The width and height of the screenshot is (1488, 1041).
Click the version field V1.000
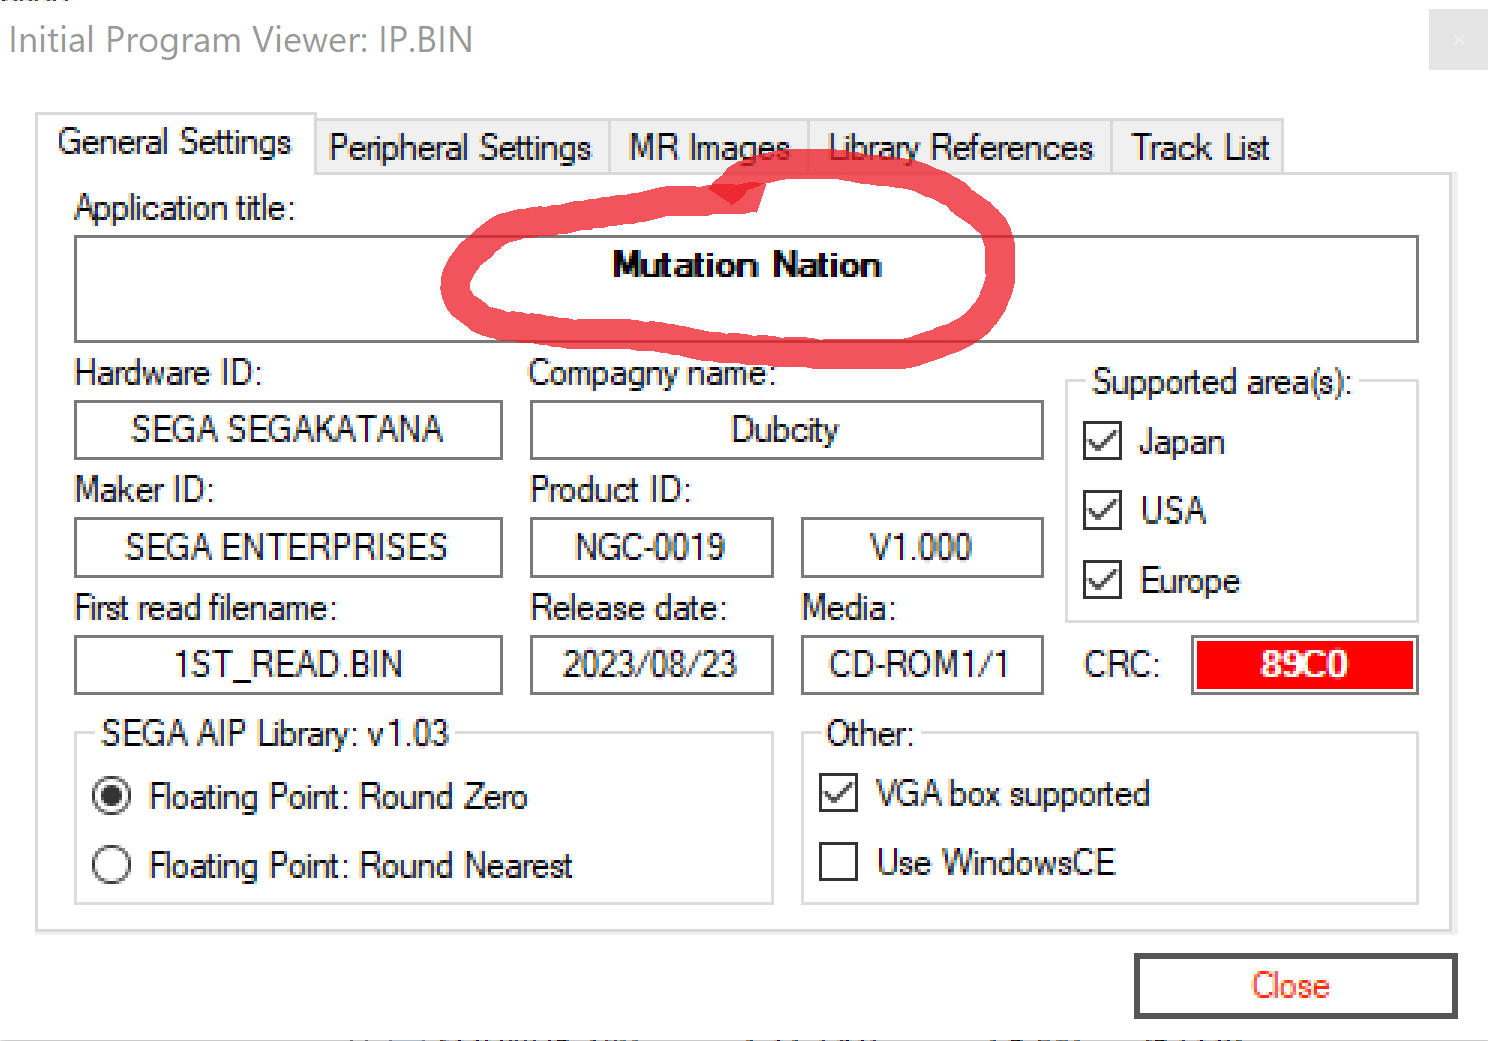click(921, 547)
